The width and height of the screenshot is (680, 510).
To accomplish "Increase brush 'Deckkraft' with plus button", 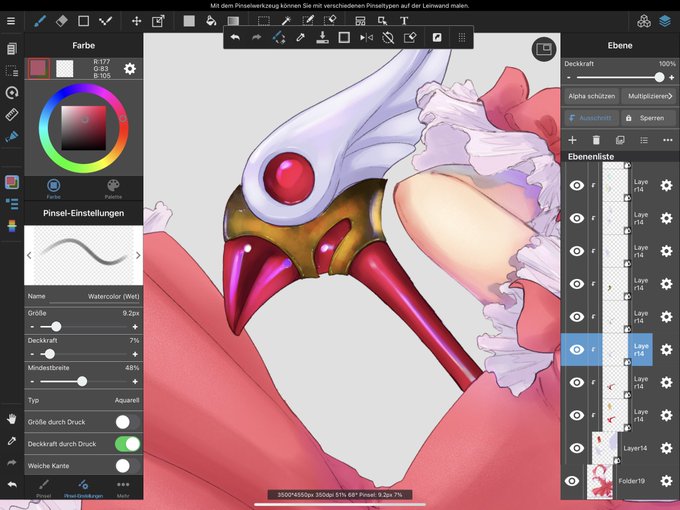I will point(135,354).
